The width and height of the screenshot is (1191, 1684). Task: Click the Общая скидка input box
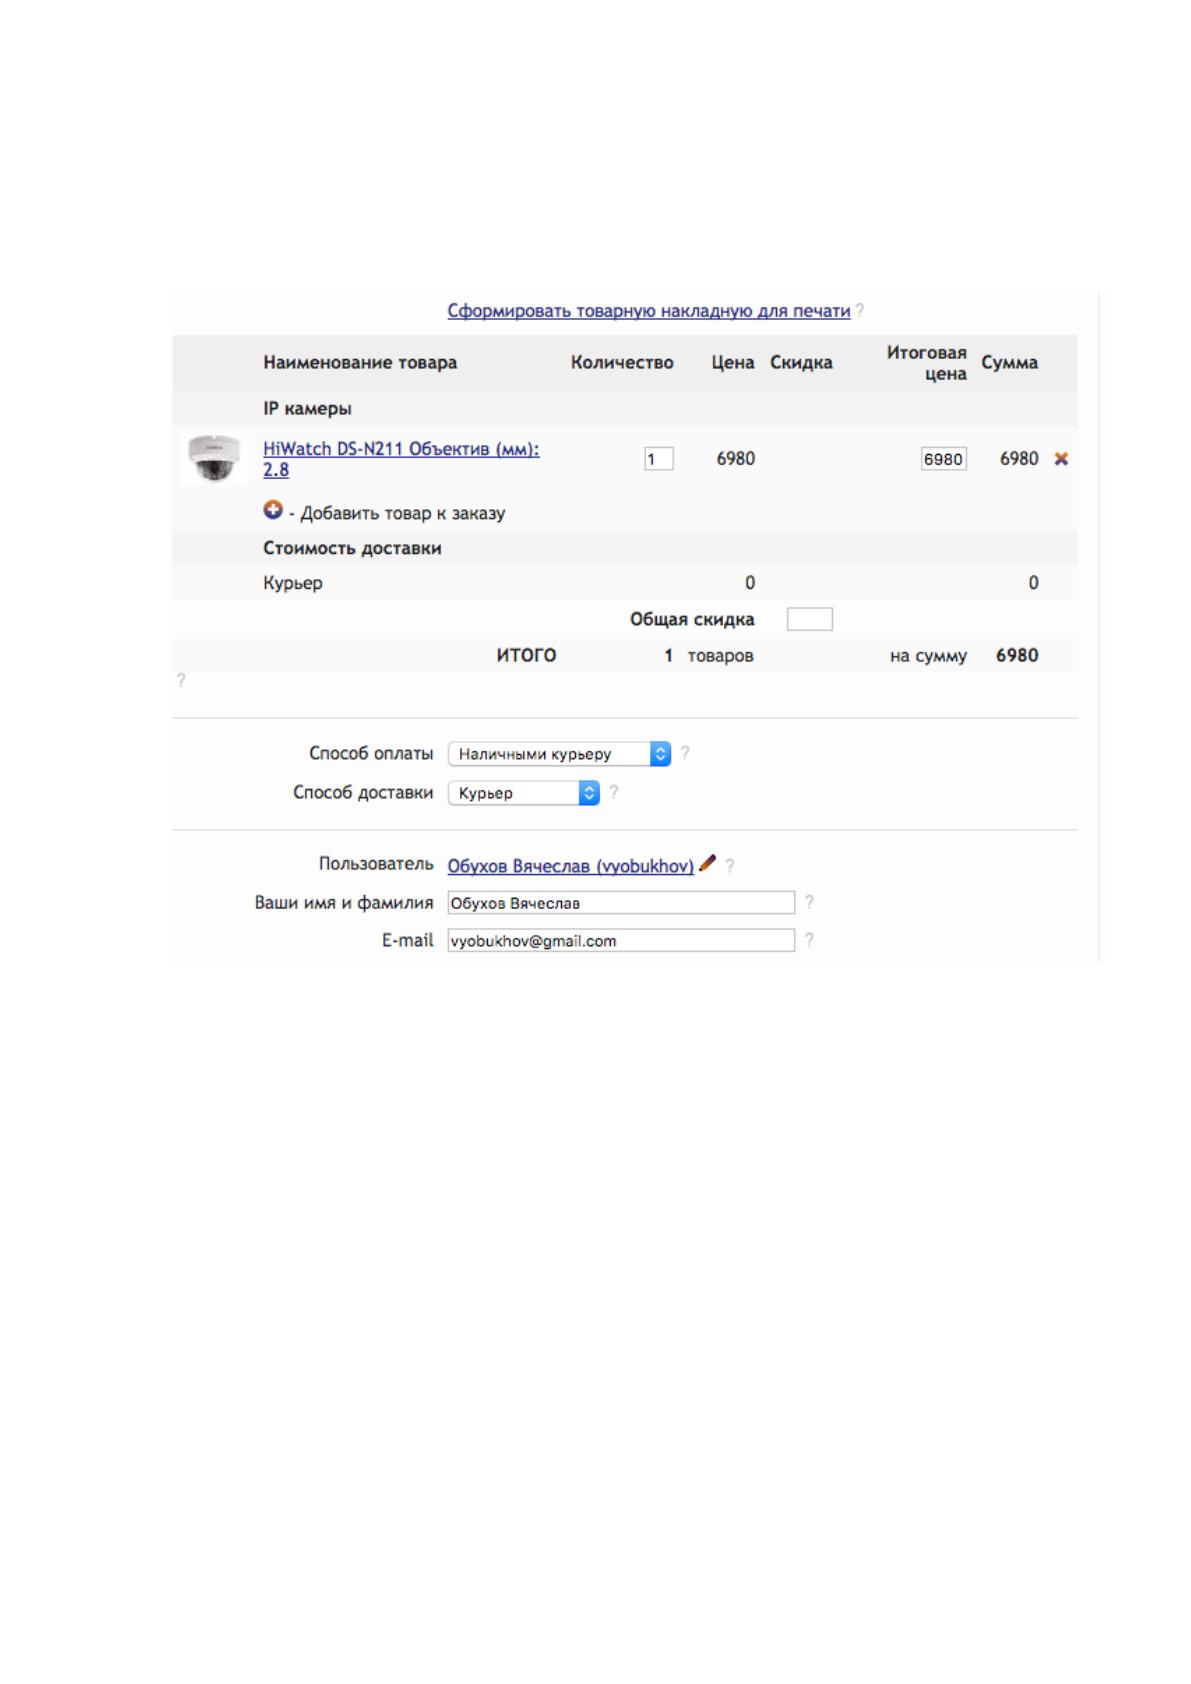point(810,619)
